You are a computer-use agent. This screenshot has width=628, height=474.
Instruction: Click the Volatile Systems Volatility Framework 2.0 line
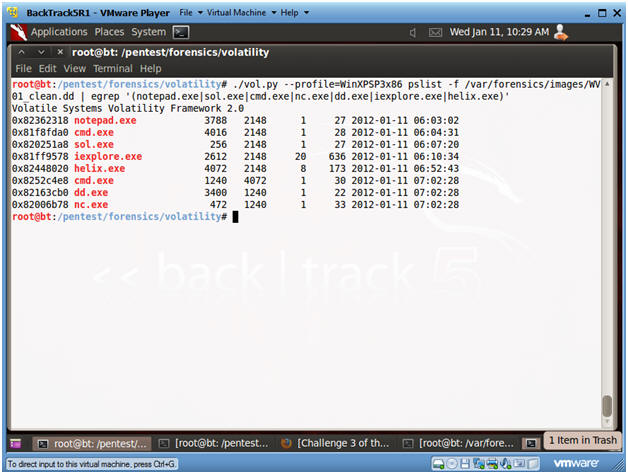point(128,109)
